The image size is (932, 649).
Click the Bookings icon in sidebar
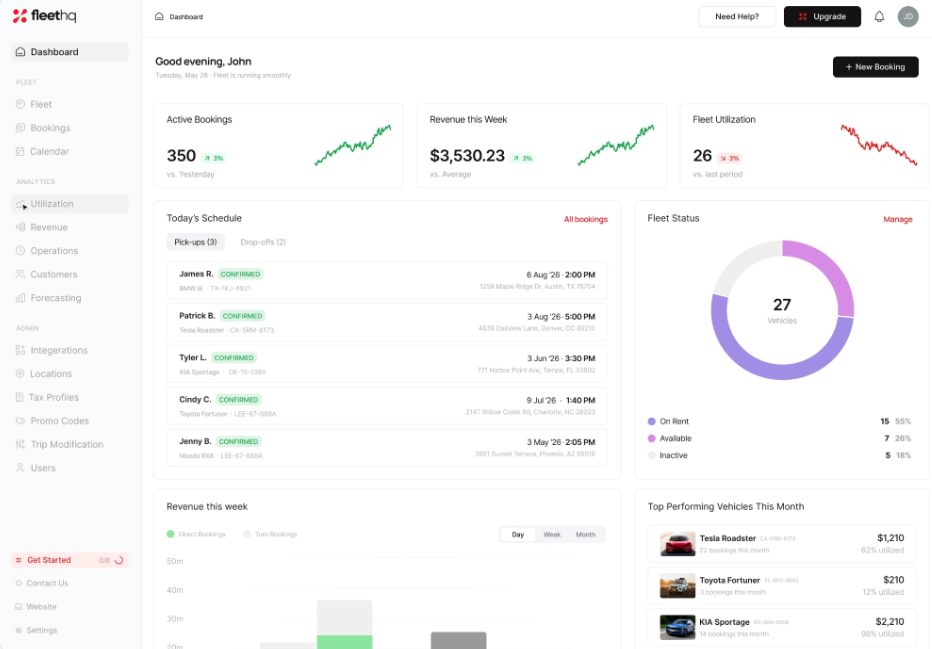[20, 128]
